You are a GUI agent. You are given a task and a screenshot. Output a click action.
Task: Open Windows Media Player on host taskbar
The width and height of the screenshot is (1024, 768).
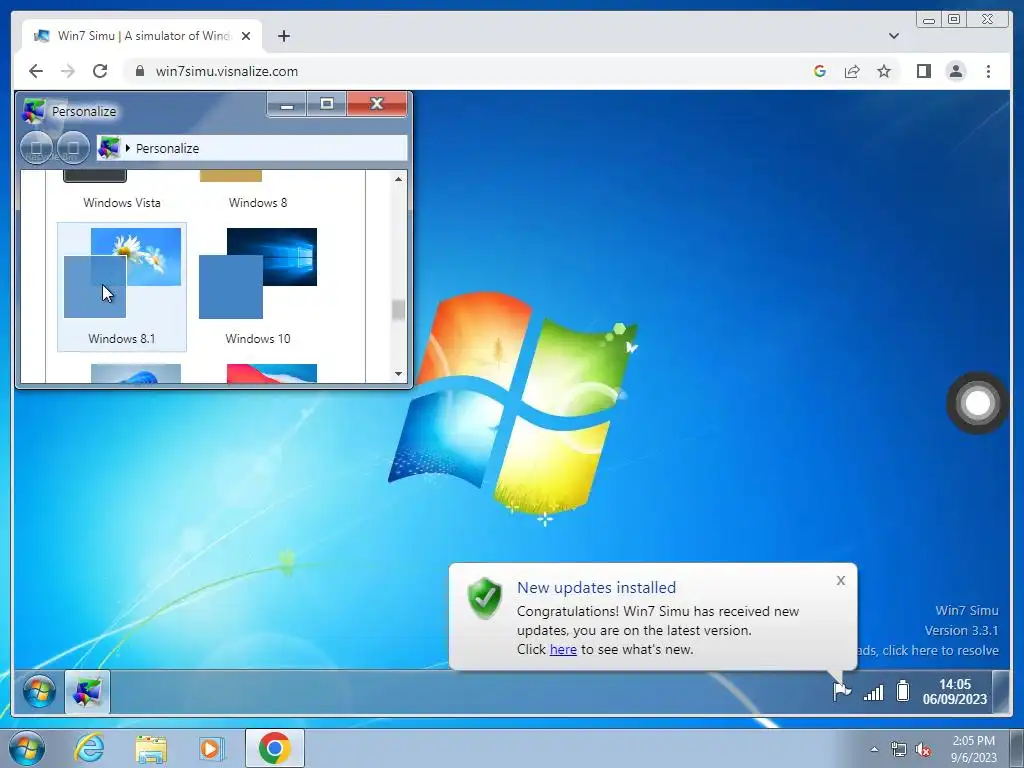212,748
